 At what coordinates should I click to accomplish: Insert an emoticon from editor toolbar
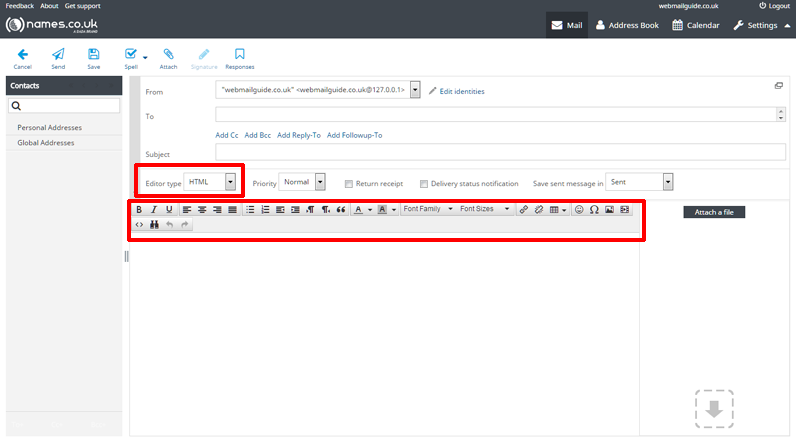click(x=579, y=210)
